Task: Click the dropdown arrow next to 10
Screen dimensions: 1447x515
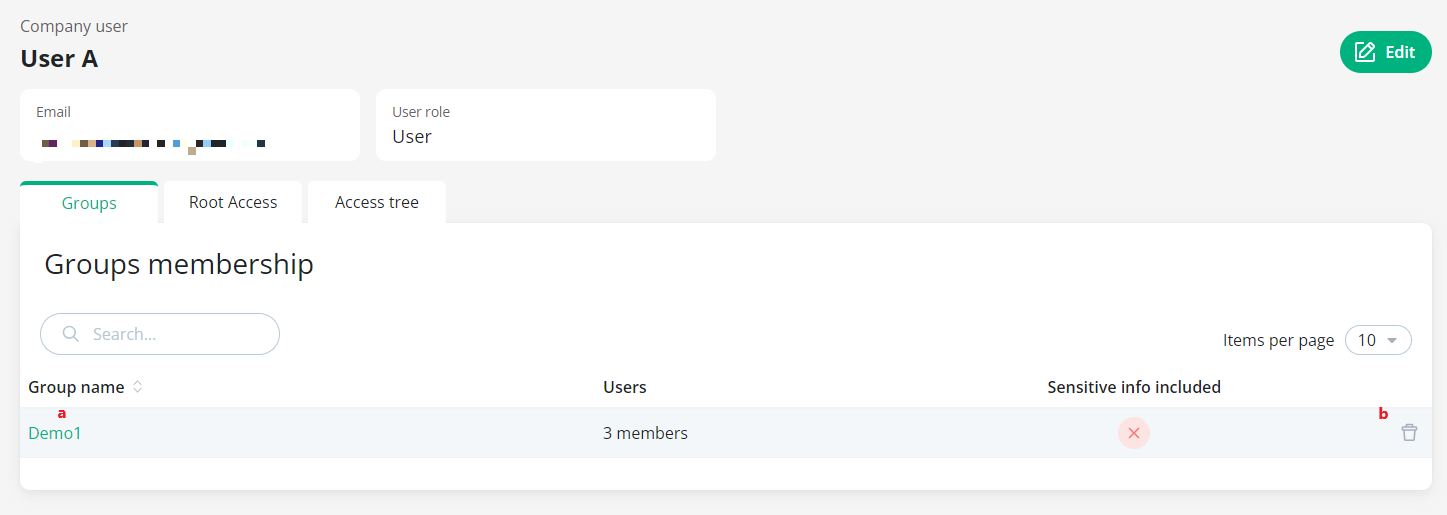Action: tap(1392, 341)
